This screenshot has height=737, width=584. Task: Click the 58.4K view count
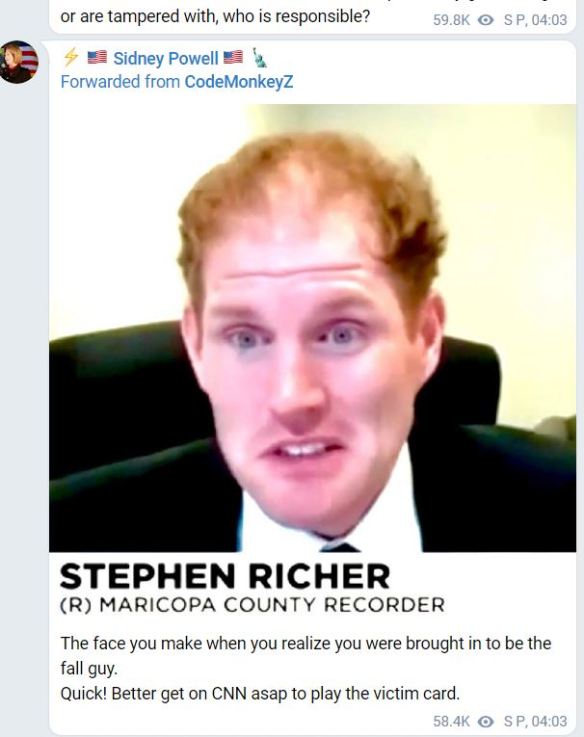point(451,721)
